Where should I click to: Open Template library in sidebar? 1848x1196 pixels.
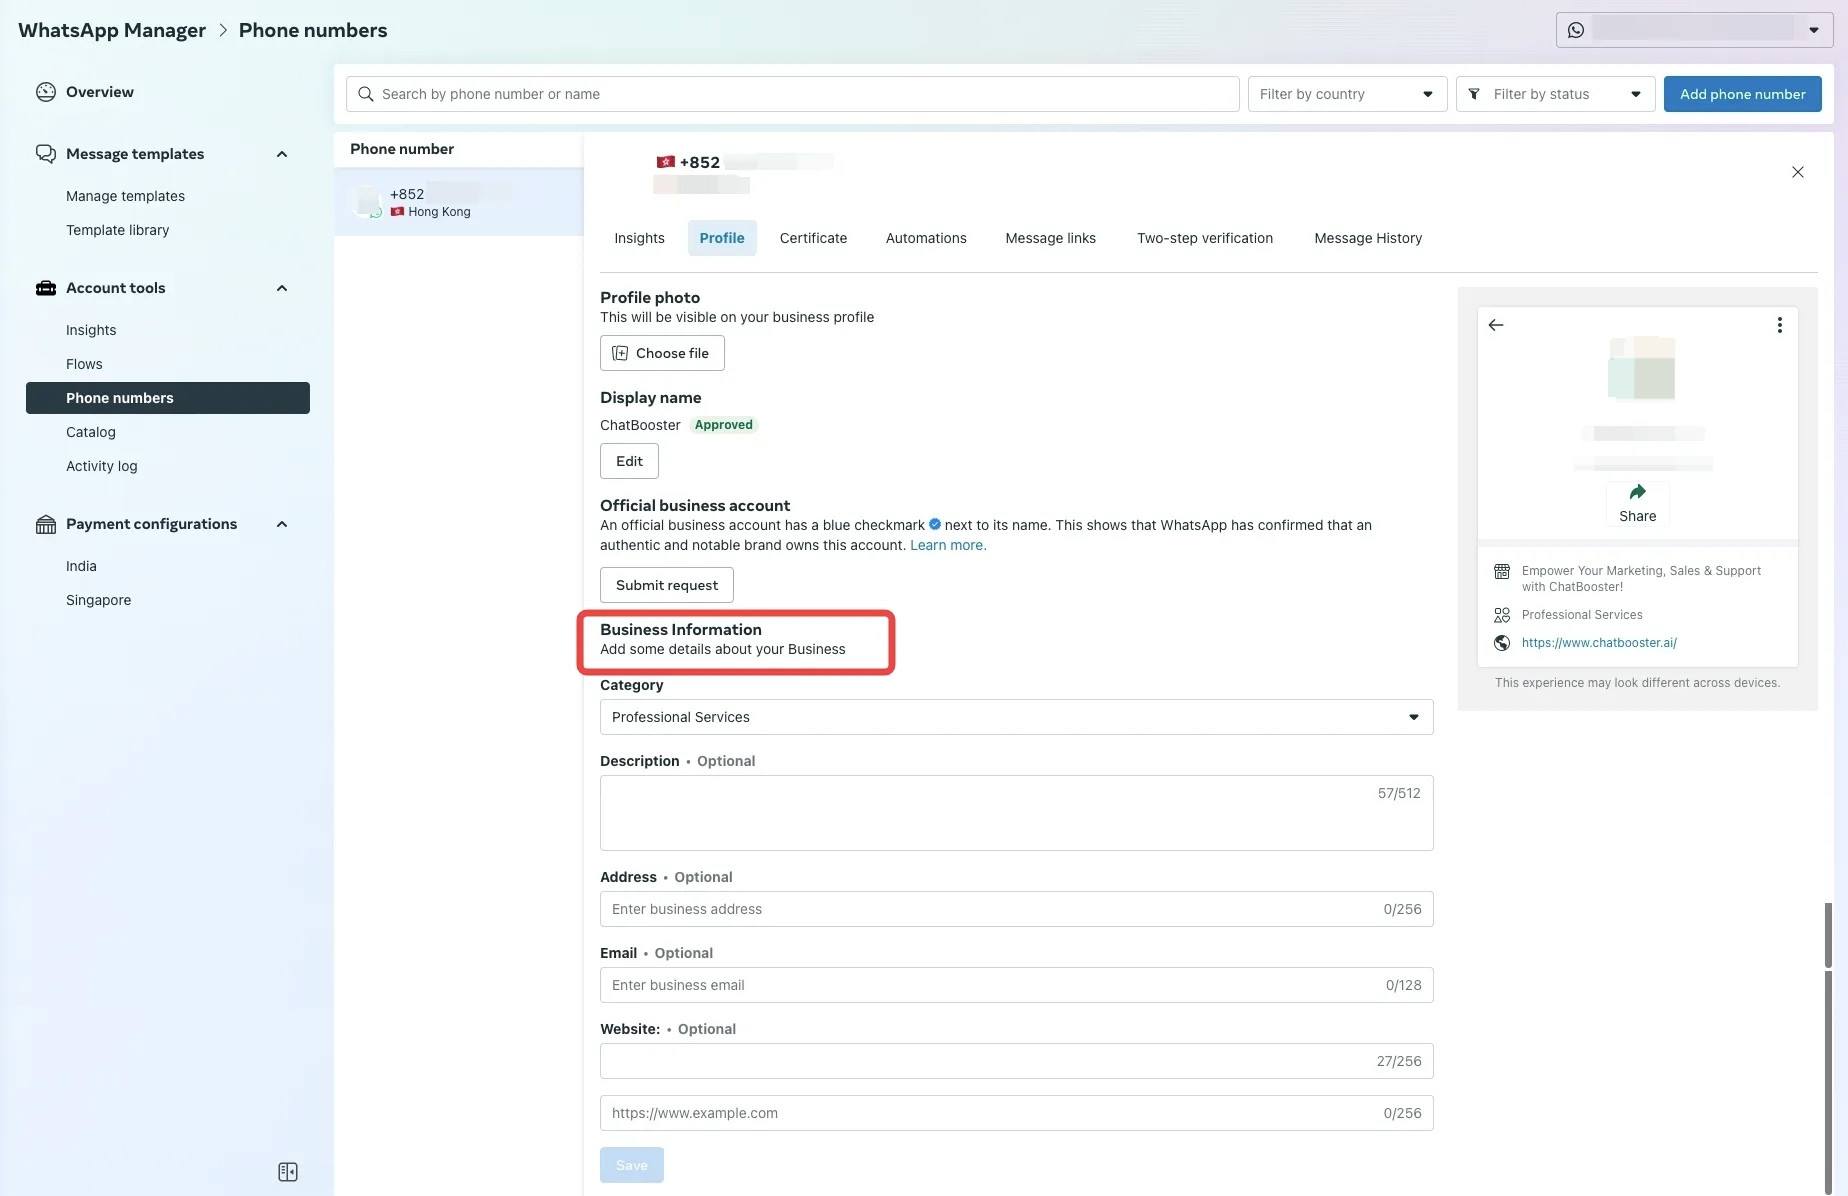(117, 230)
